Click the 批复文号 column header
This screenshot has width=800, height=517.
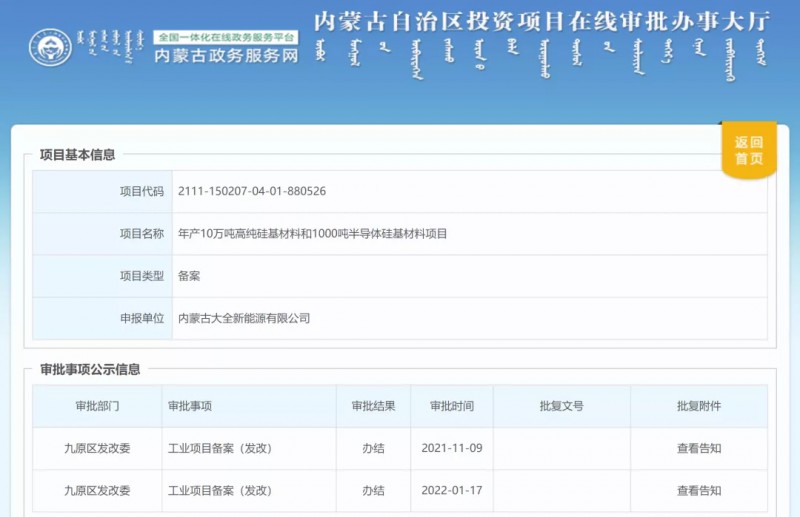point(561,406)
